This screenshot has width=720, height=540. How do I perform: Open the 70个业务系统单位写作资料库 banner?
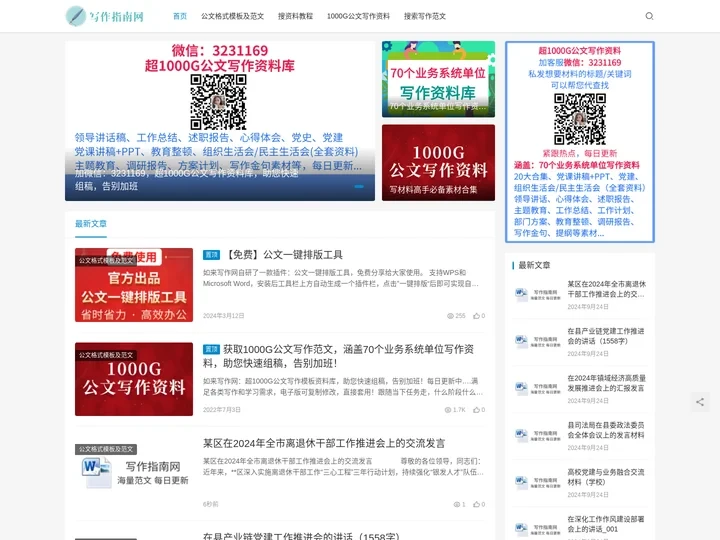coord(439,79)
